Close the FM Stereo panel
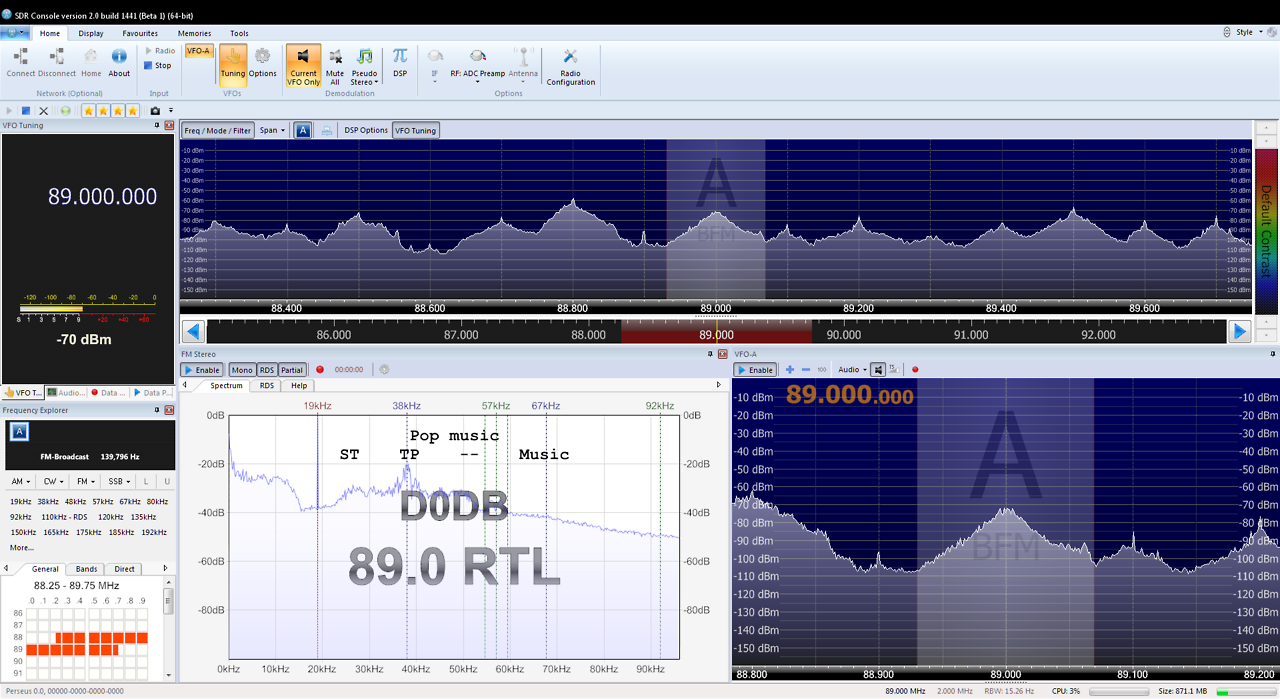The image size is (1280, 699). coord(722,354)
